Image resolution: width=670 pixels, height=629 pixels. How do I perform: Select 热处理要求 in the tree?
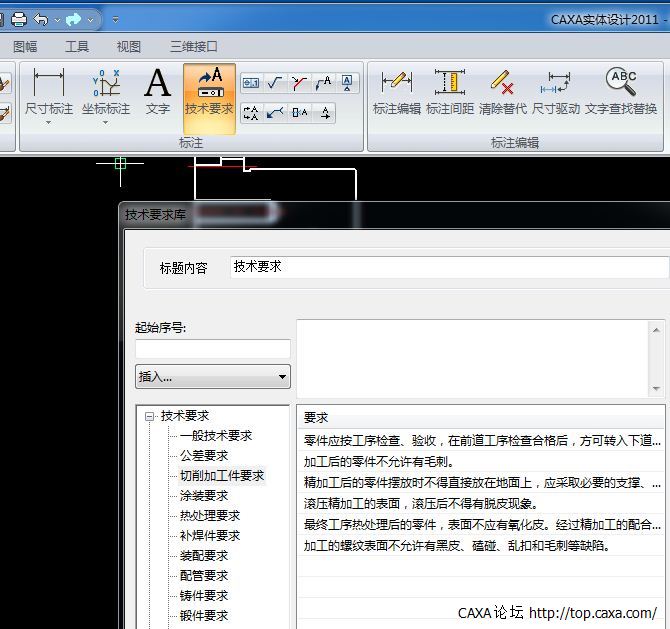pos(210,516)
